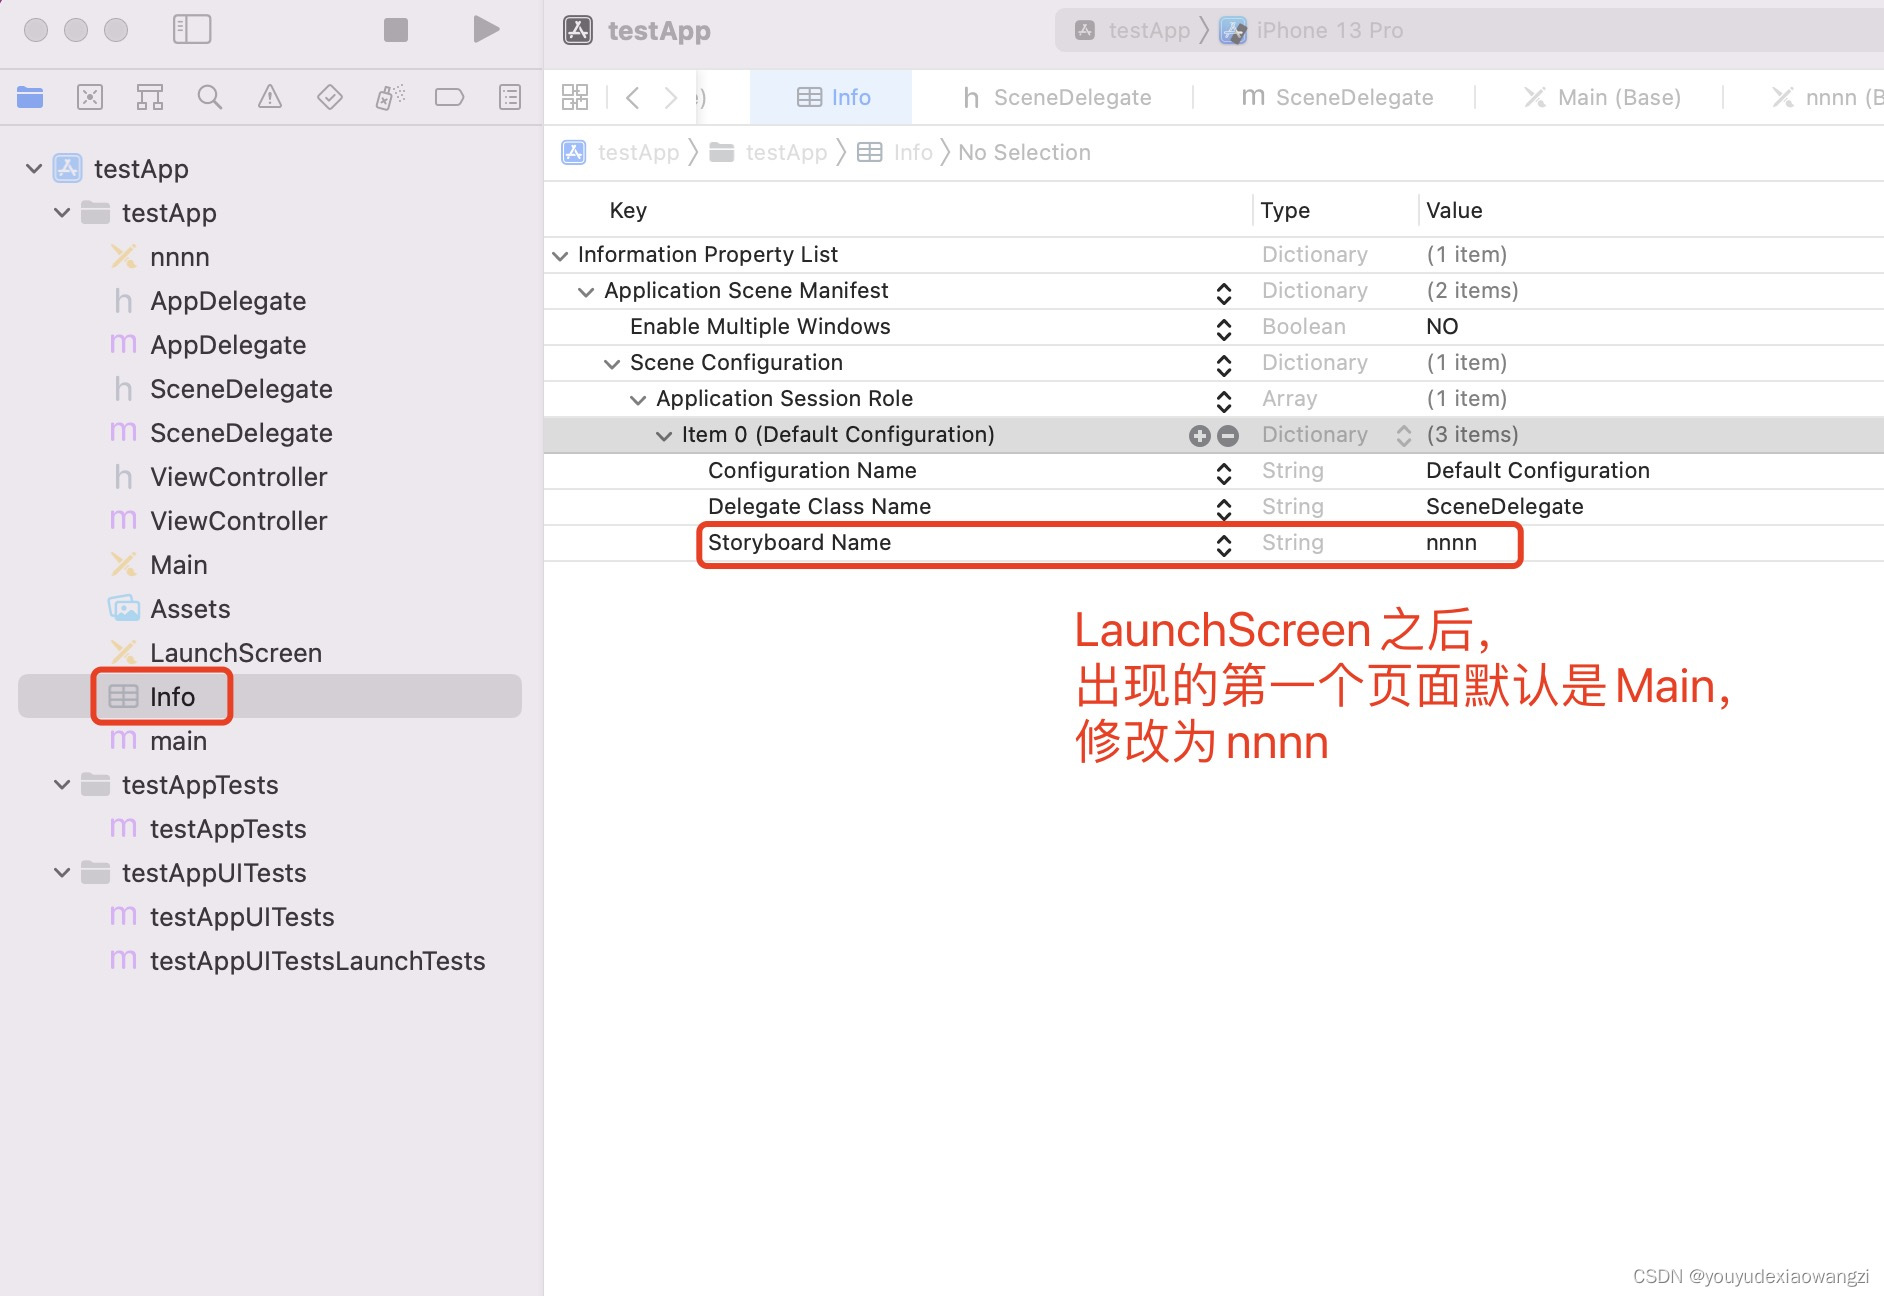This screenshot has height=1296, width=1884.
Task: Open the Find navigator magnifier
Action: [x=210, y=97]
